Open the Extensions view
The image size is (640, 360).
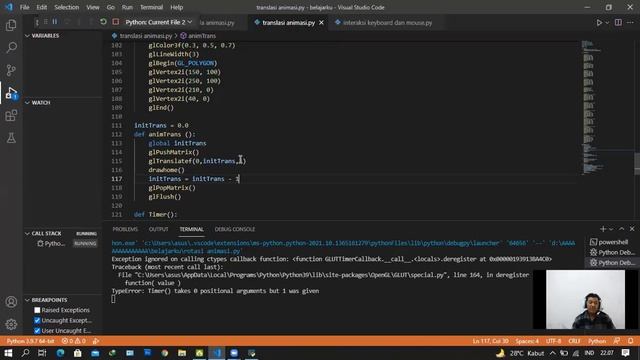click(x=11, y=116)
